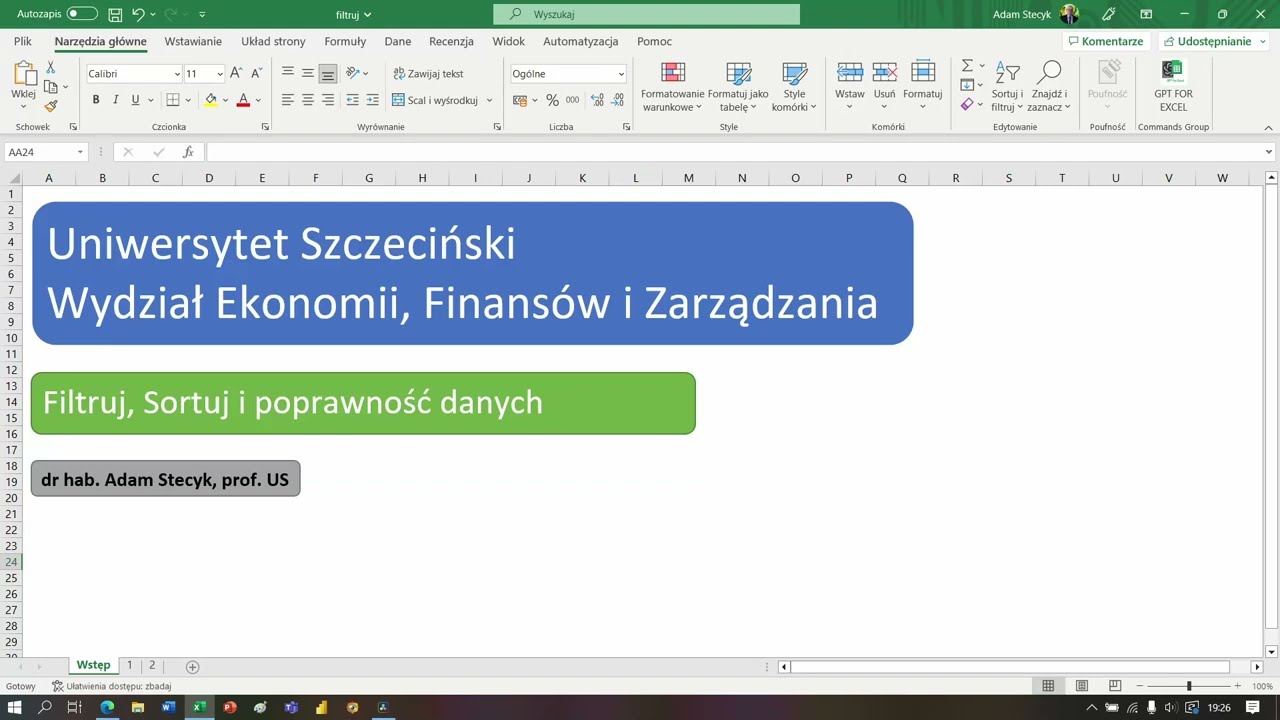This screenshot has width=1280, height=720.
Task: Click the Format Painter brush icon
Action: click(51, 106)
